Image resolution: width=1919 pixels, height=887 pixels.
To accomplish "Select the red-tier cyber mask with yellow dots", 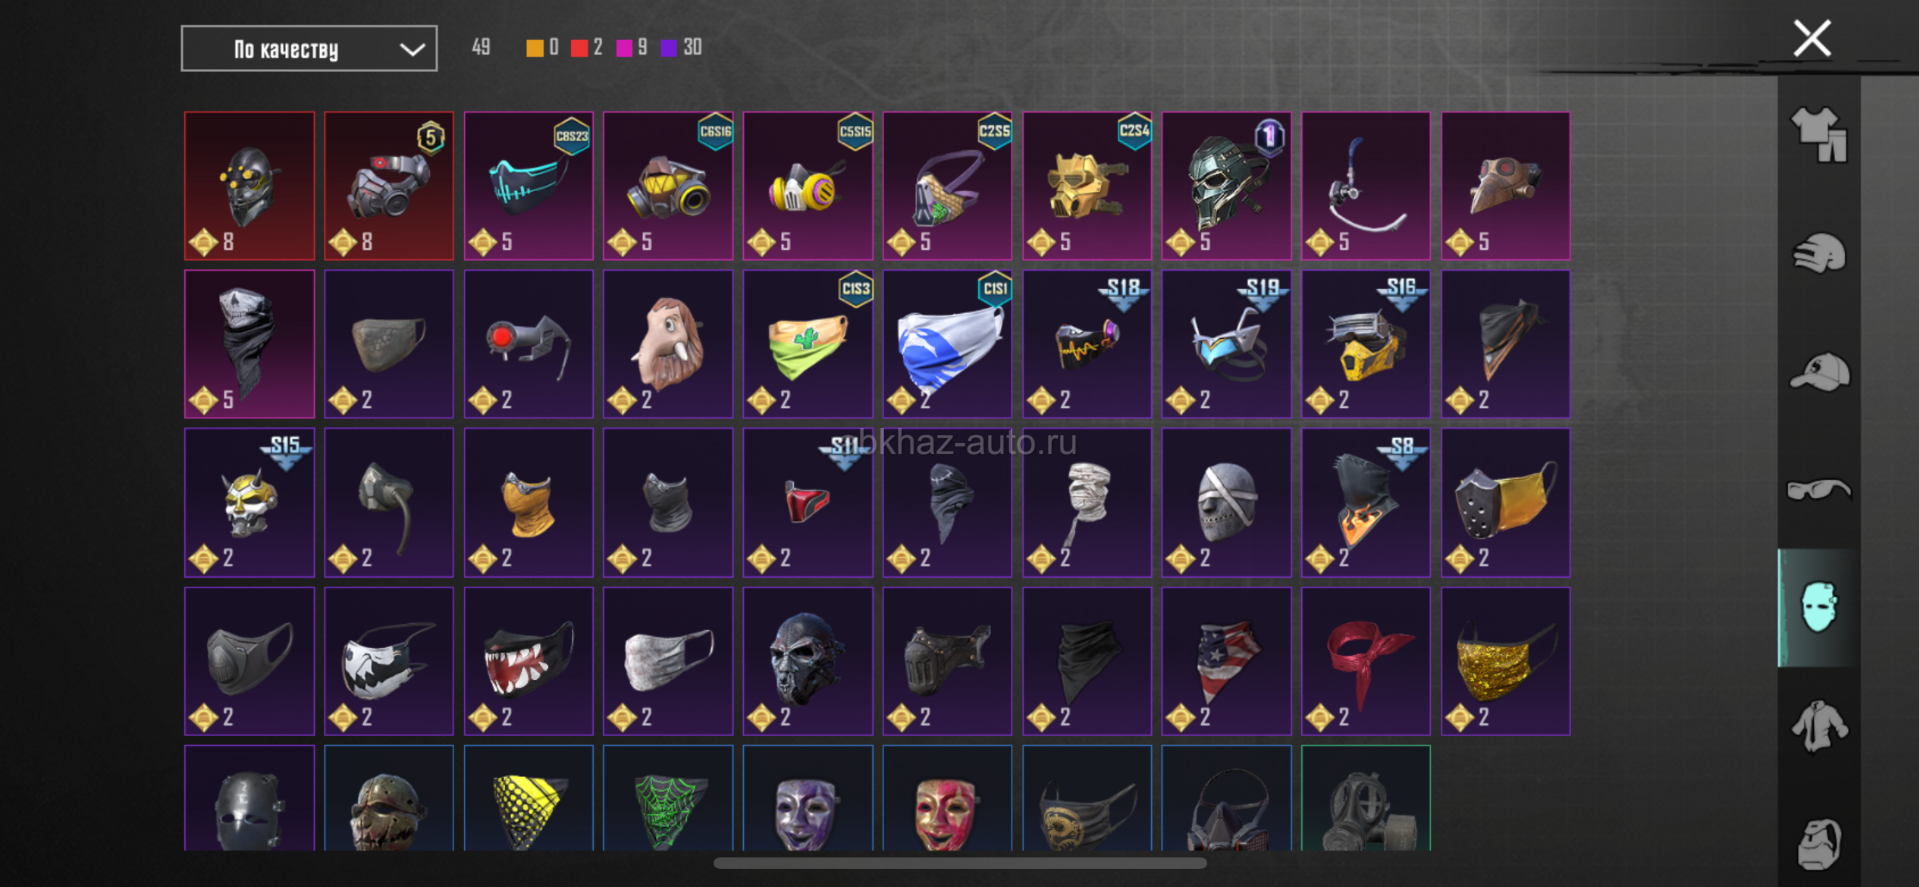I will (249, 186).
